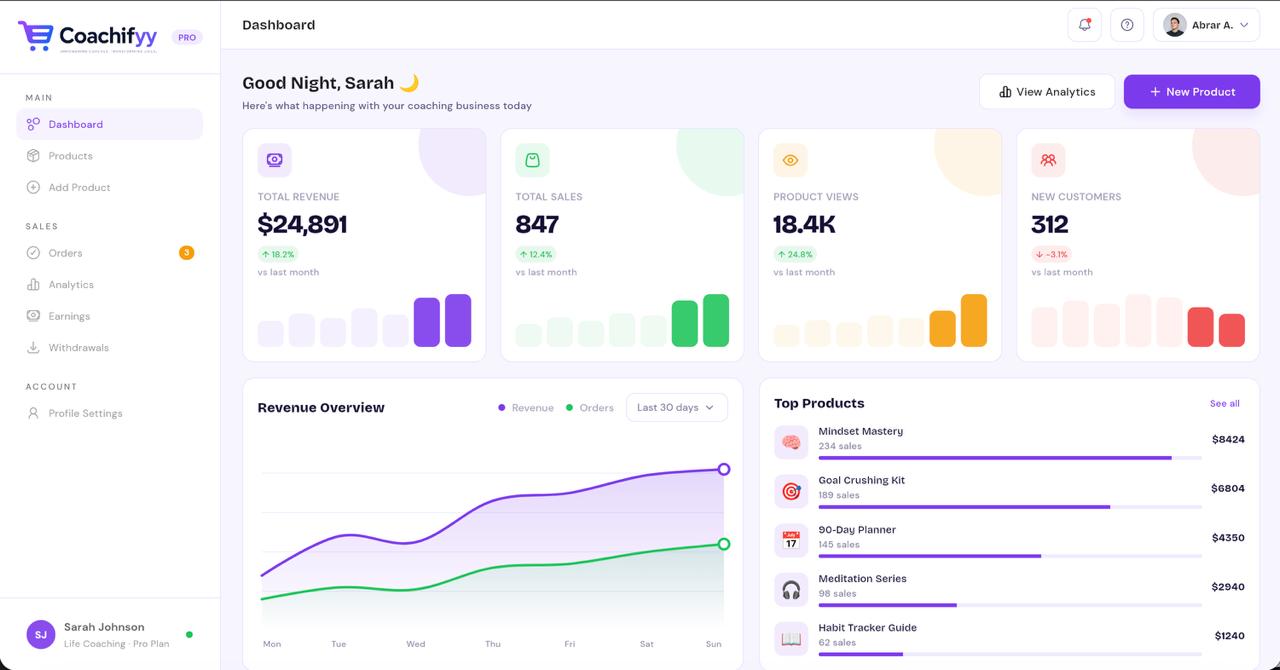The width and height of the screenshot is (1280, 670).
Task: Click the 12.4% sales growth badge
Action: (x=536, y=254)
